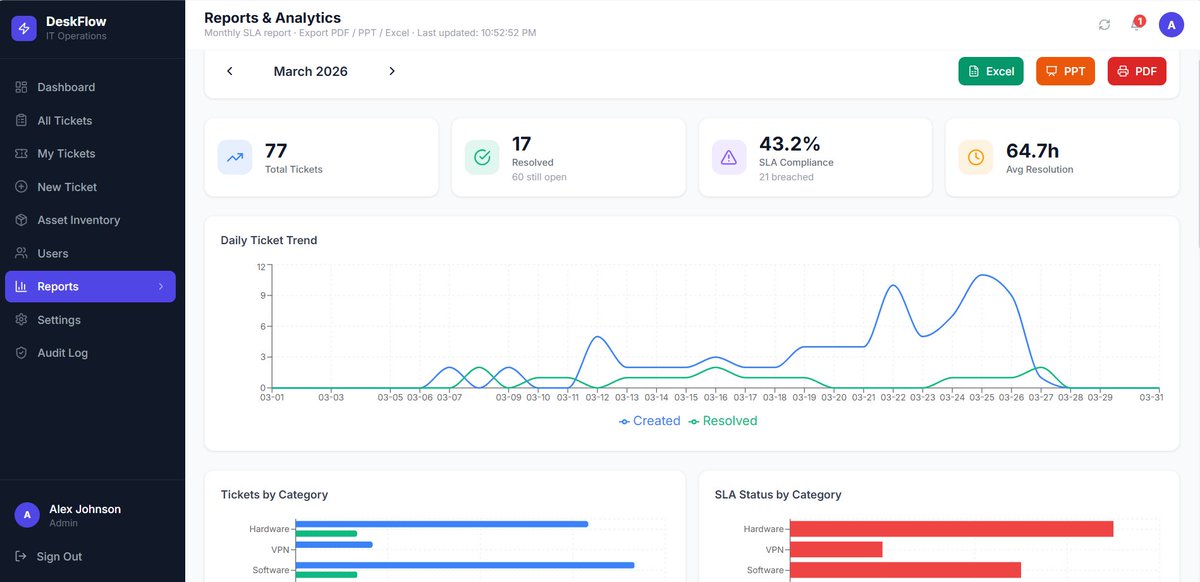The height and width of the screenshot is (582, 1200).
Task: Click the Resolved checkmark circle icon
Action: (482, 157)
